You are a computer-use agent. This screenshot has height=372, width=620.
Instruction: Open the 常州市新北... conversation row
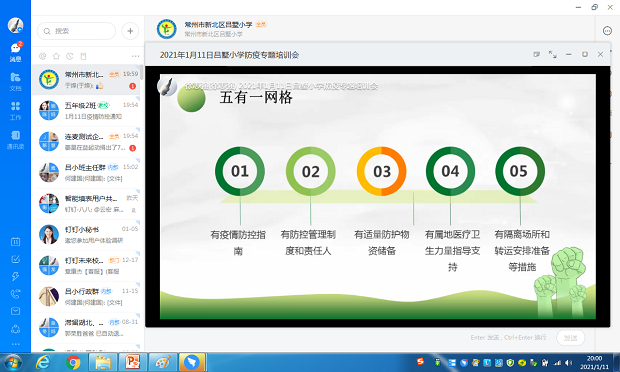[x=87, y=80]
